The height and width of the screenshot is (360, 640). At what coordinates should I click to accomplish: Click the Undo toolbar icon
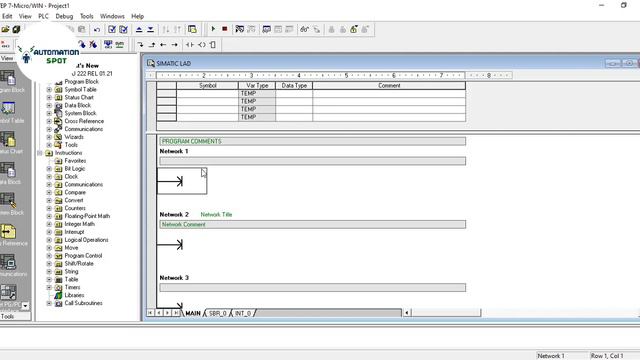tap(97, 29)
